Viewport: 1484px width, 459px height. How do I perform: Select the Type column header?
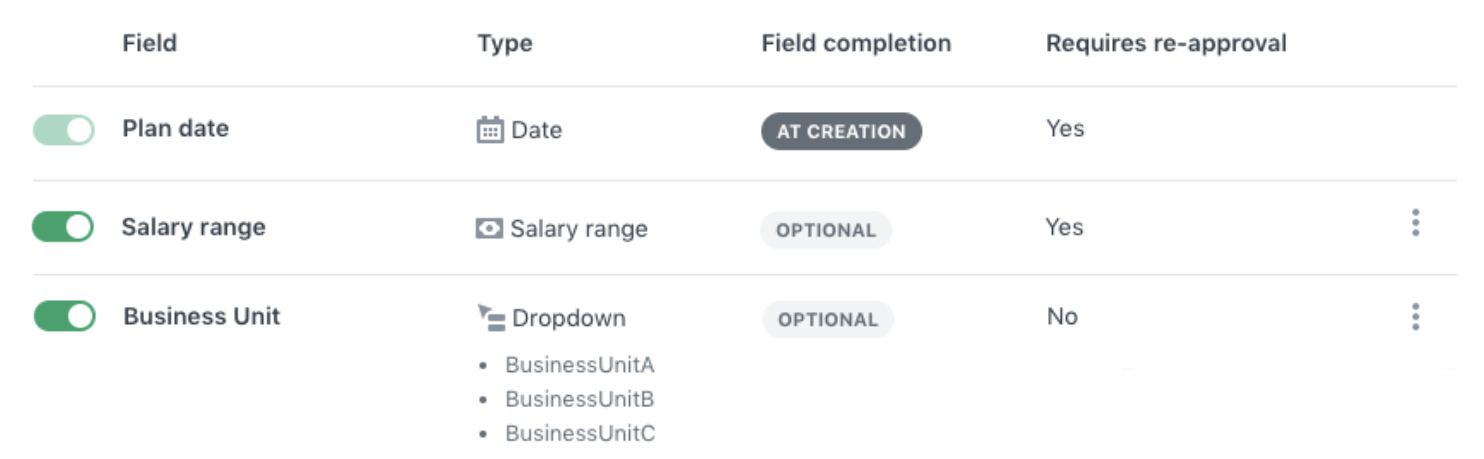[x=505, y=44]
